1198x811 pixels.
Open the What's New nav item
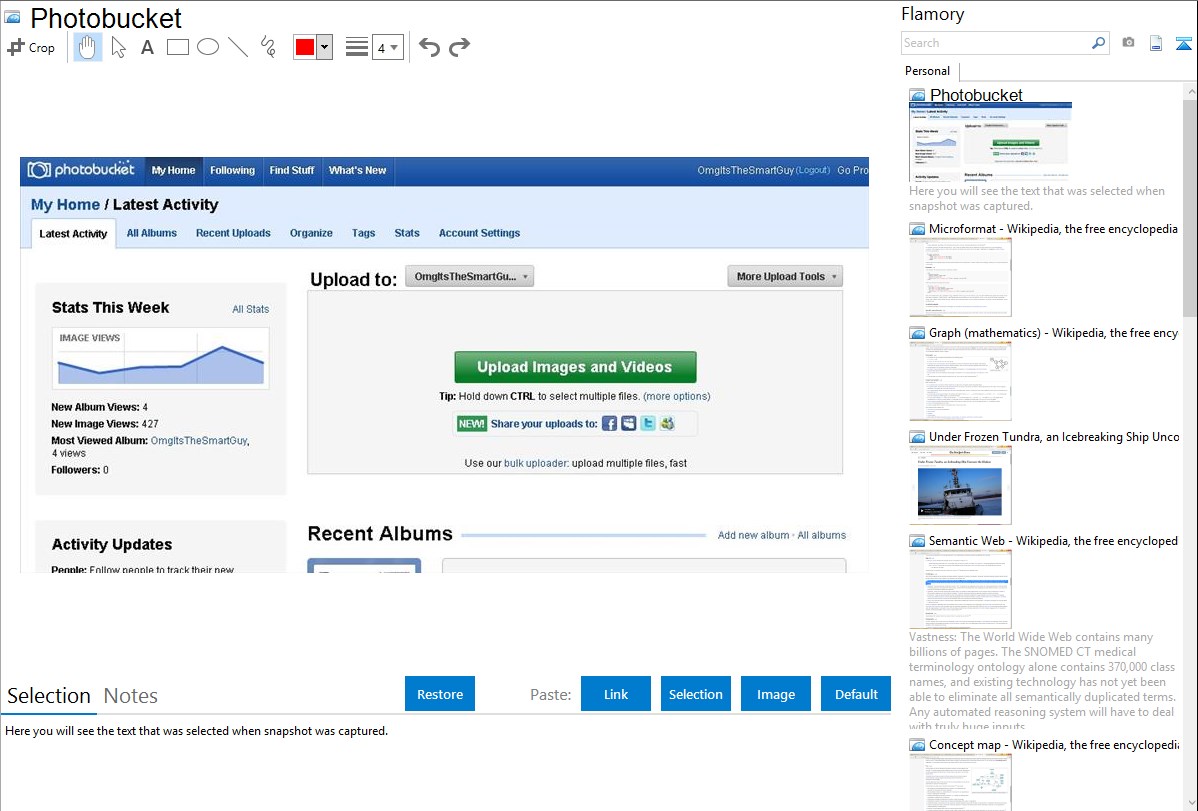pos(358,170)
